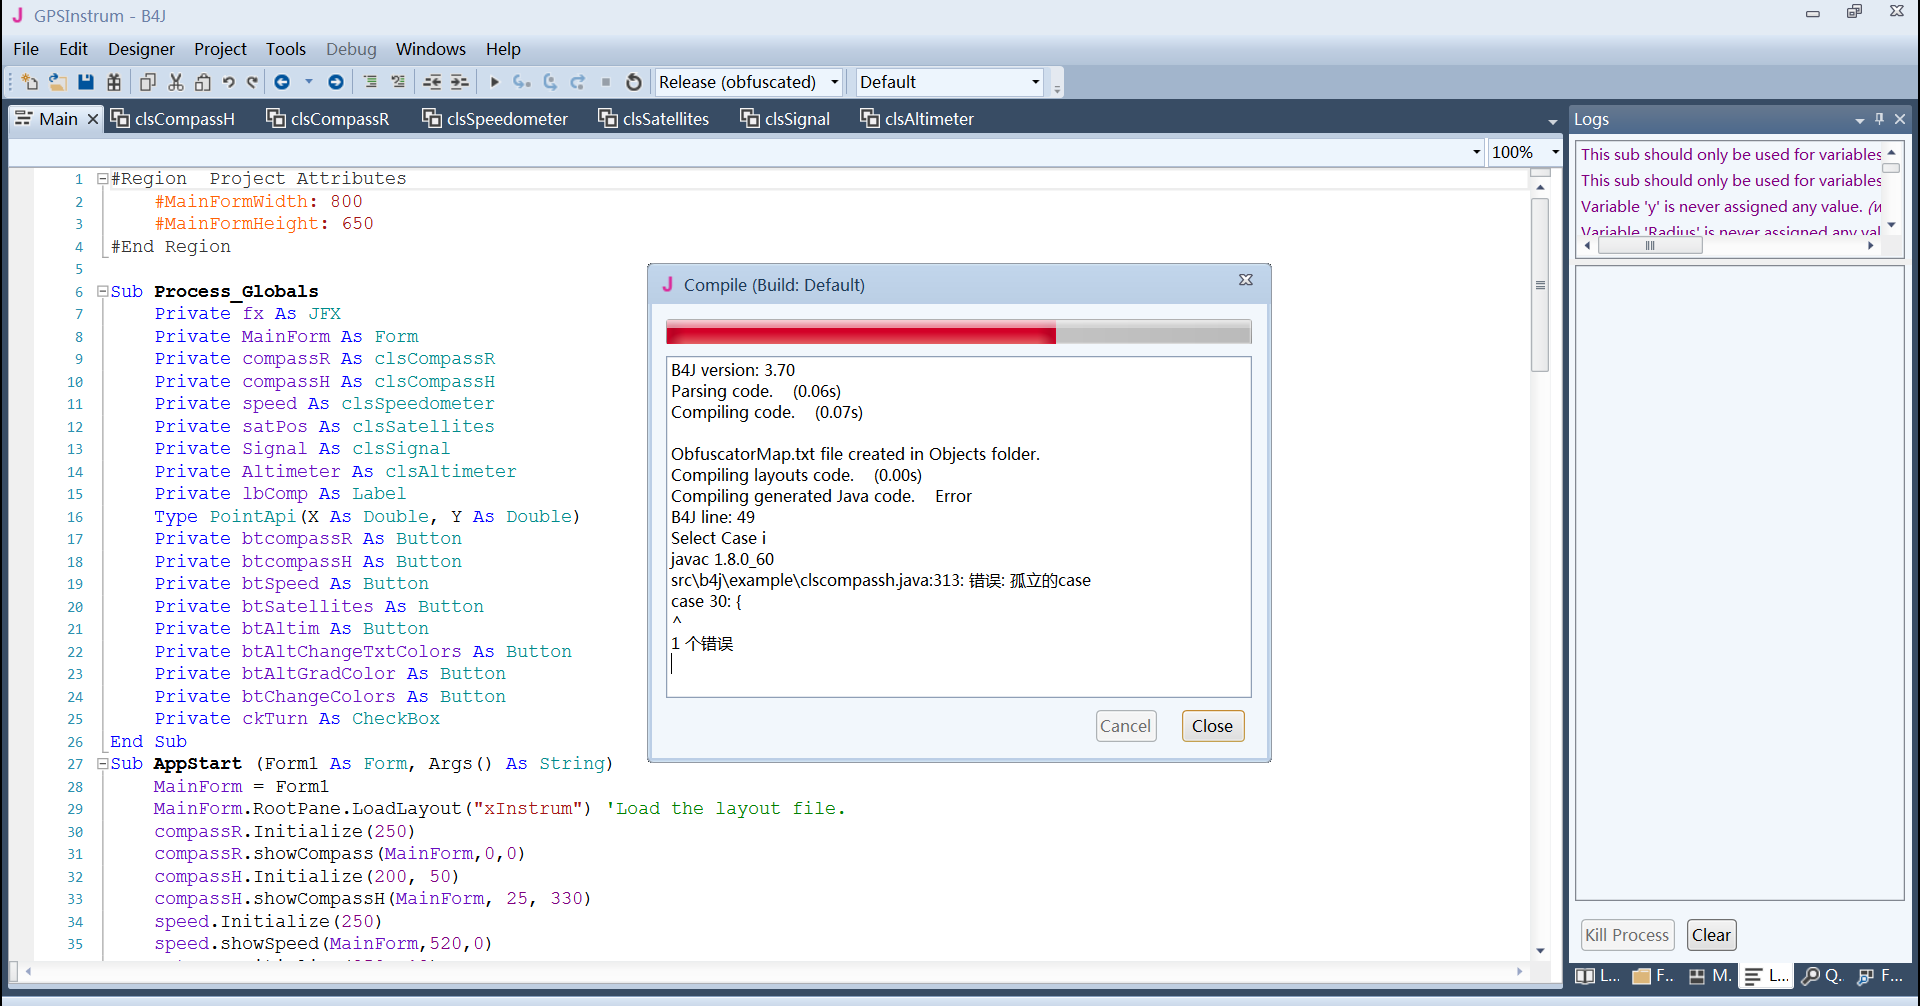Click the Cut scissors icon in toolbar
Image resolution: width=1920 pixels, height=1006 pixels.
point(176,82)
